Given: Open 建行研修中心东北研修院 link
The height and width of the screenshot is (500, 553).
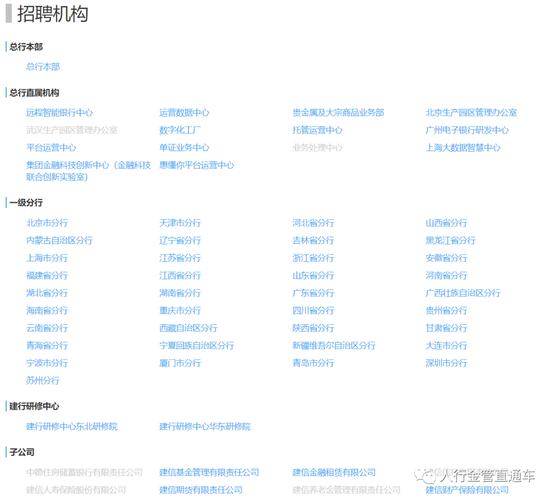Looking at the screenshot, I should 72,426.
